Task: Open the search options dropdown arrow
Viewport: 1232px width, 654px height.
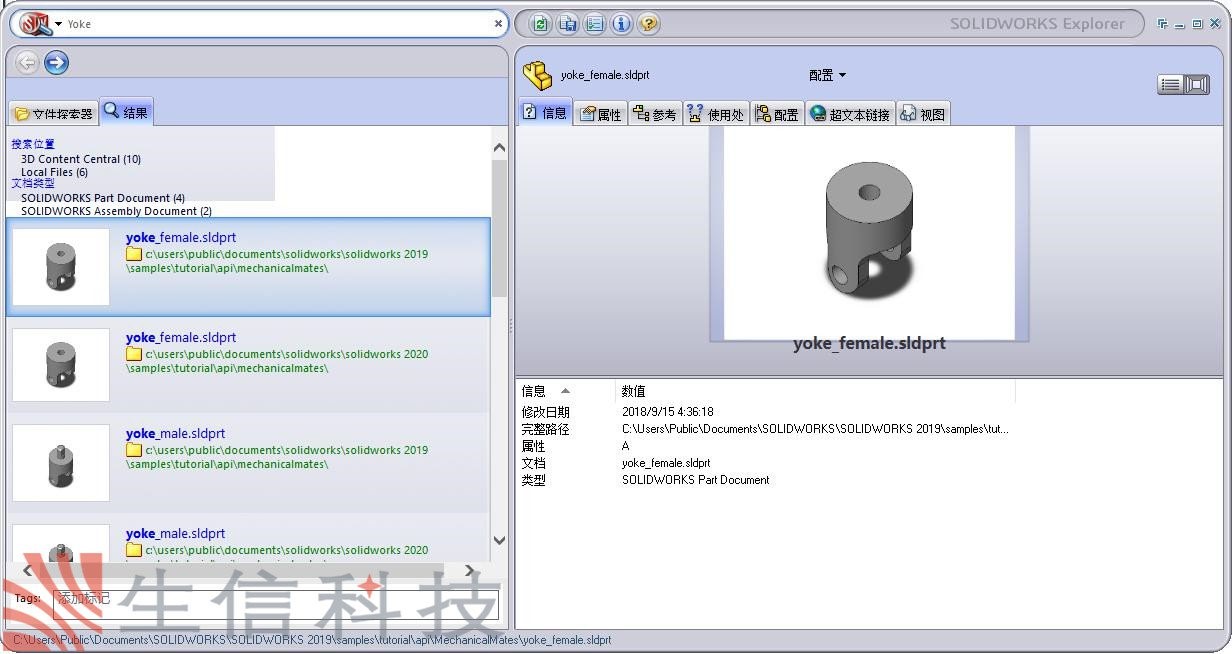Action: pos(59,24)
